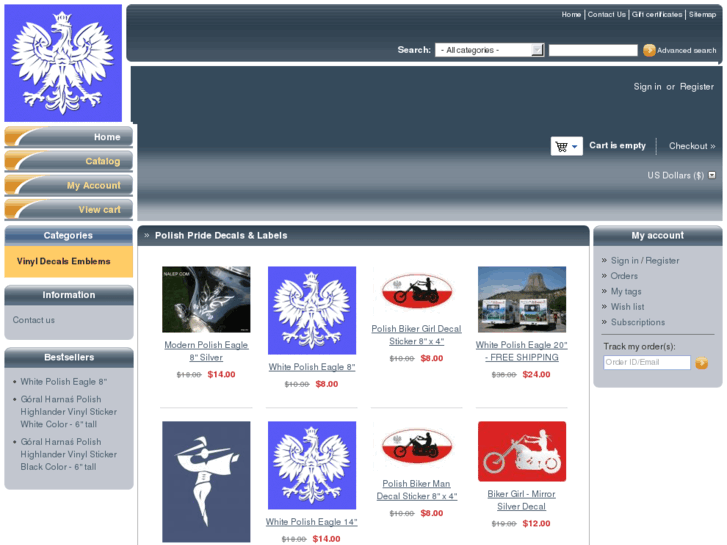This screenshot has width=727, height=545.
Task: Open White Polish Eagle 14" title link
Action: [312, 522]
